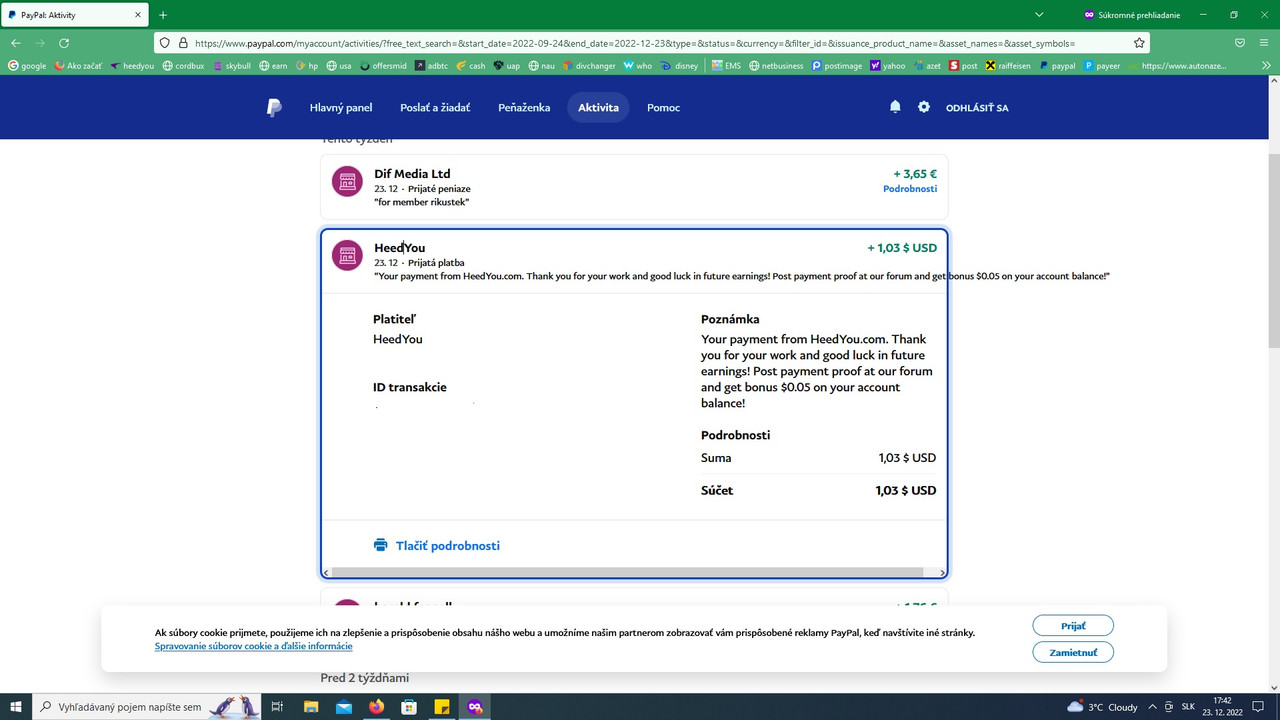
Task: Open the Windows notification center
Action: [1259, 706]
